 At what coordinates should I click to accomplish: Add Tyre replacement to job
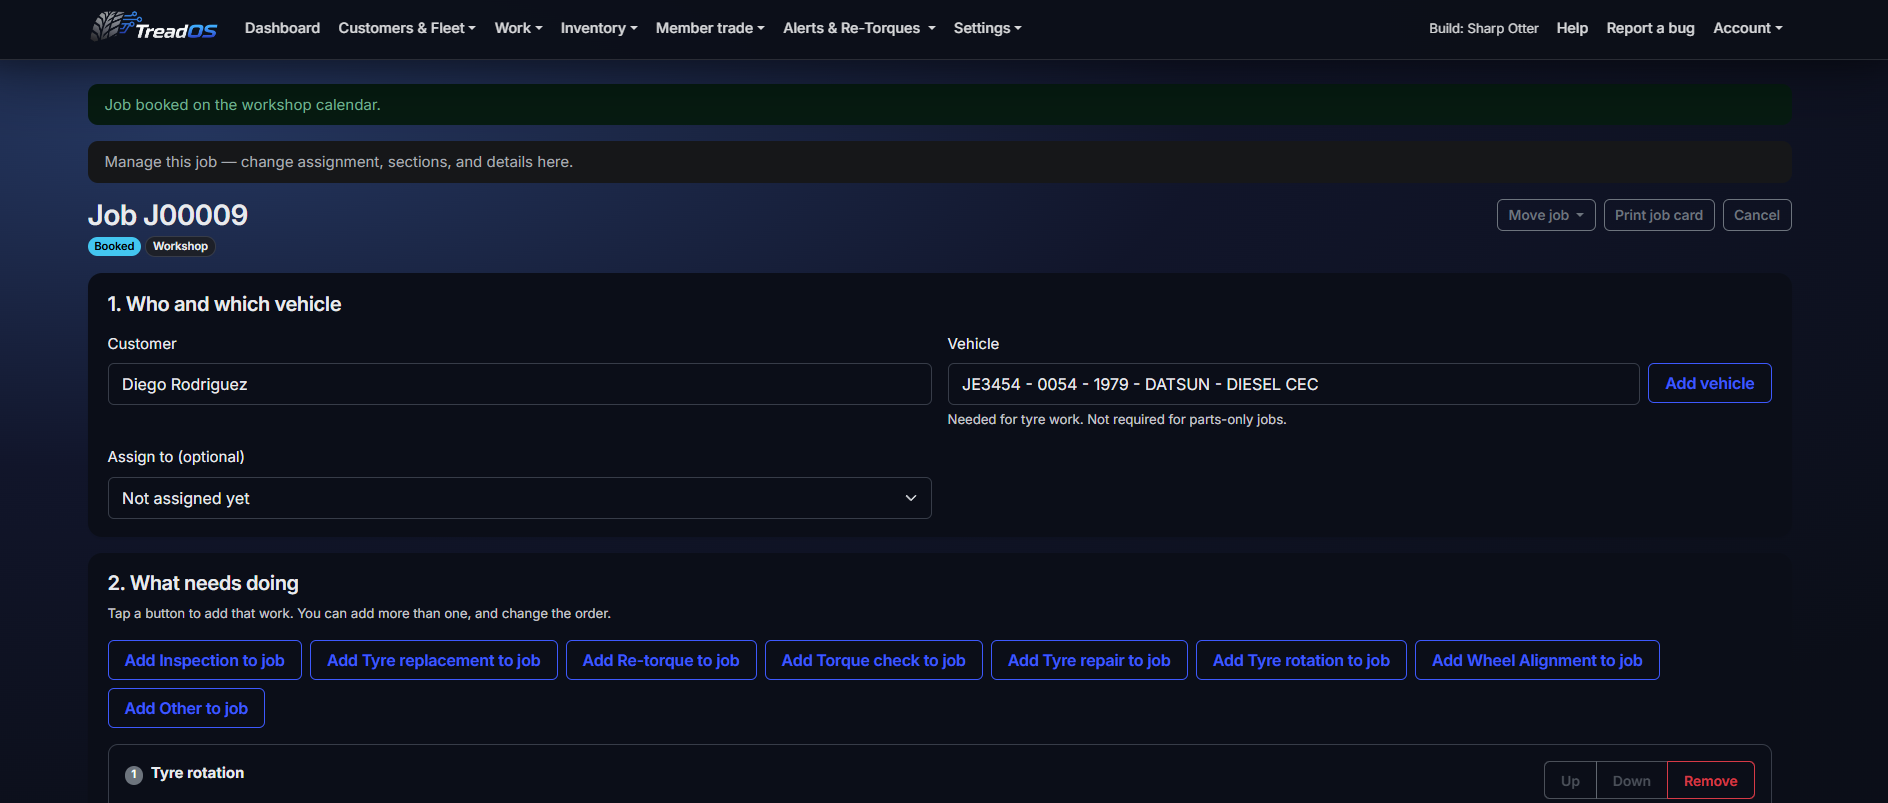[433, 660]
